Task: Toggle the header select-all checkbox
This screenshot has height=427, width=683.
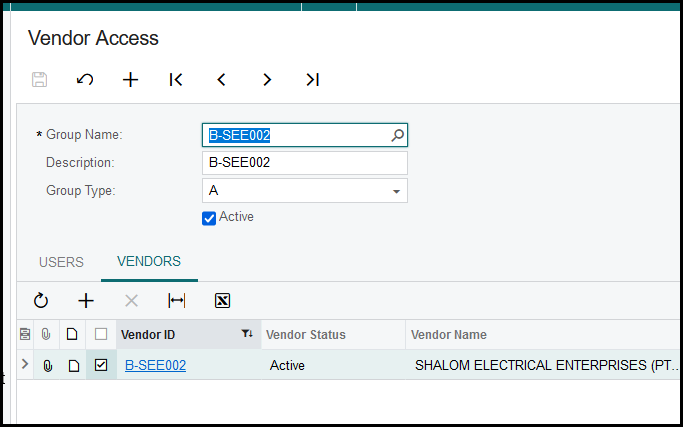Action: [101, 335]
